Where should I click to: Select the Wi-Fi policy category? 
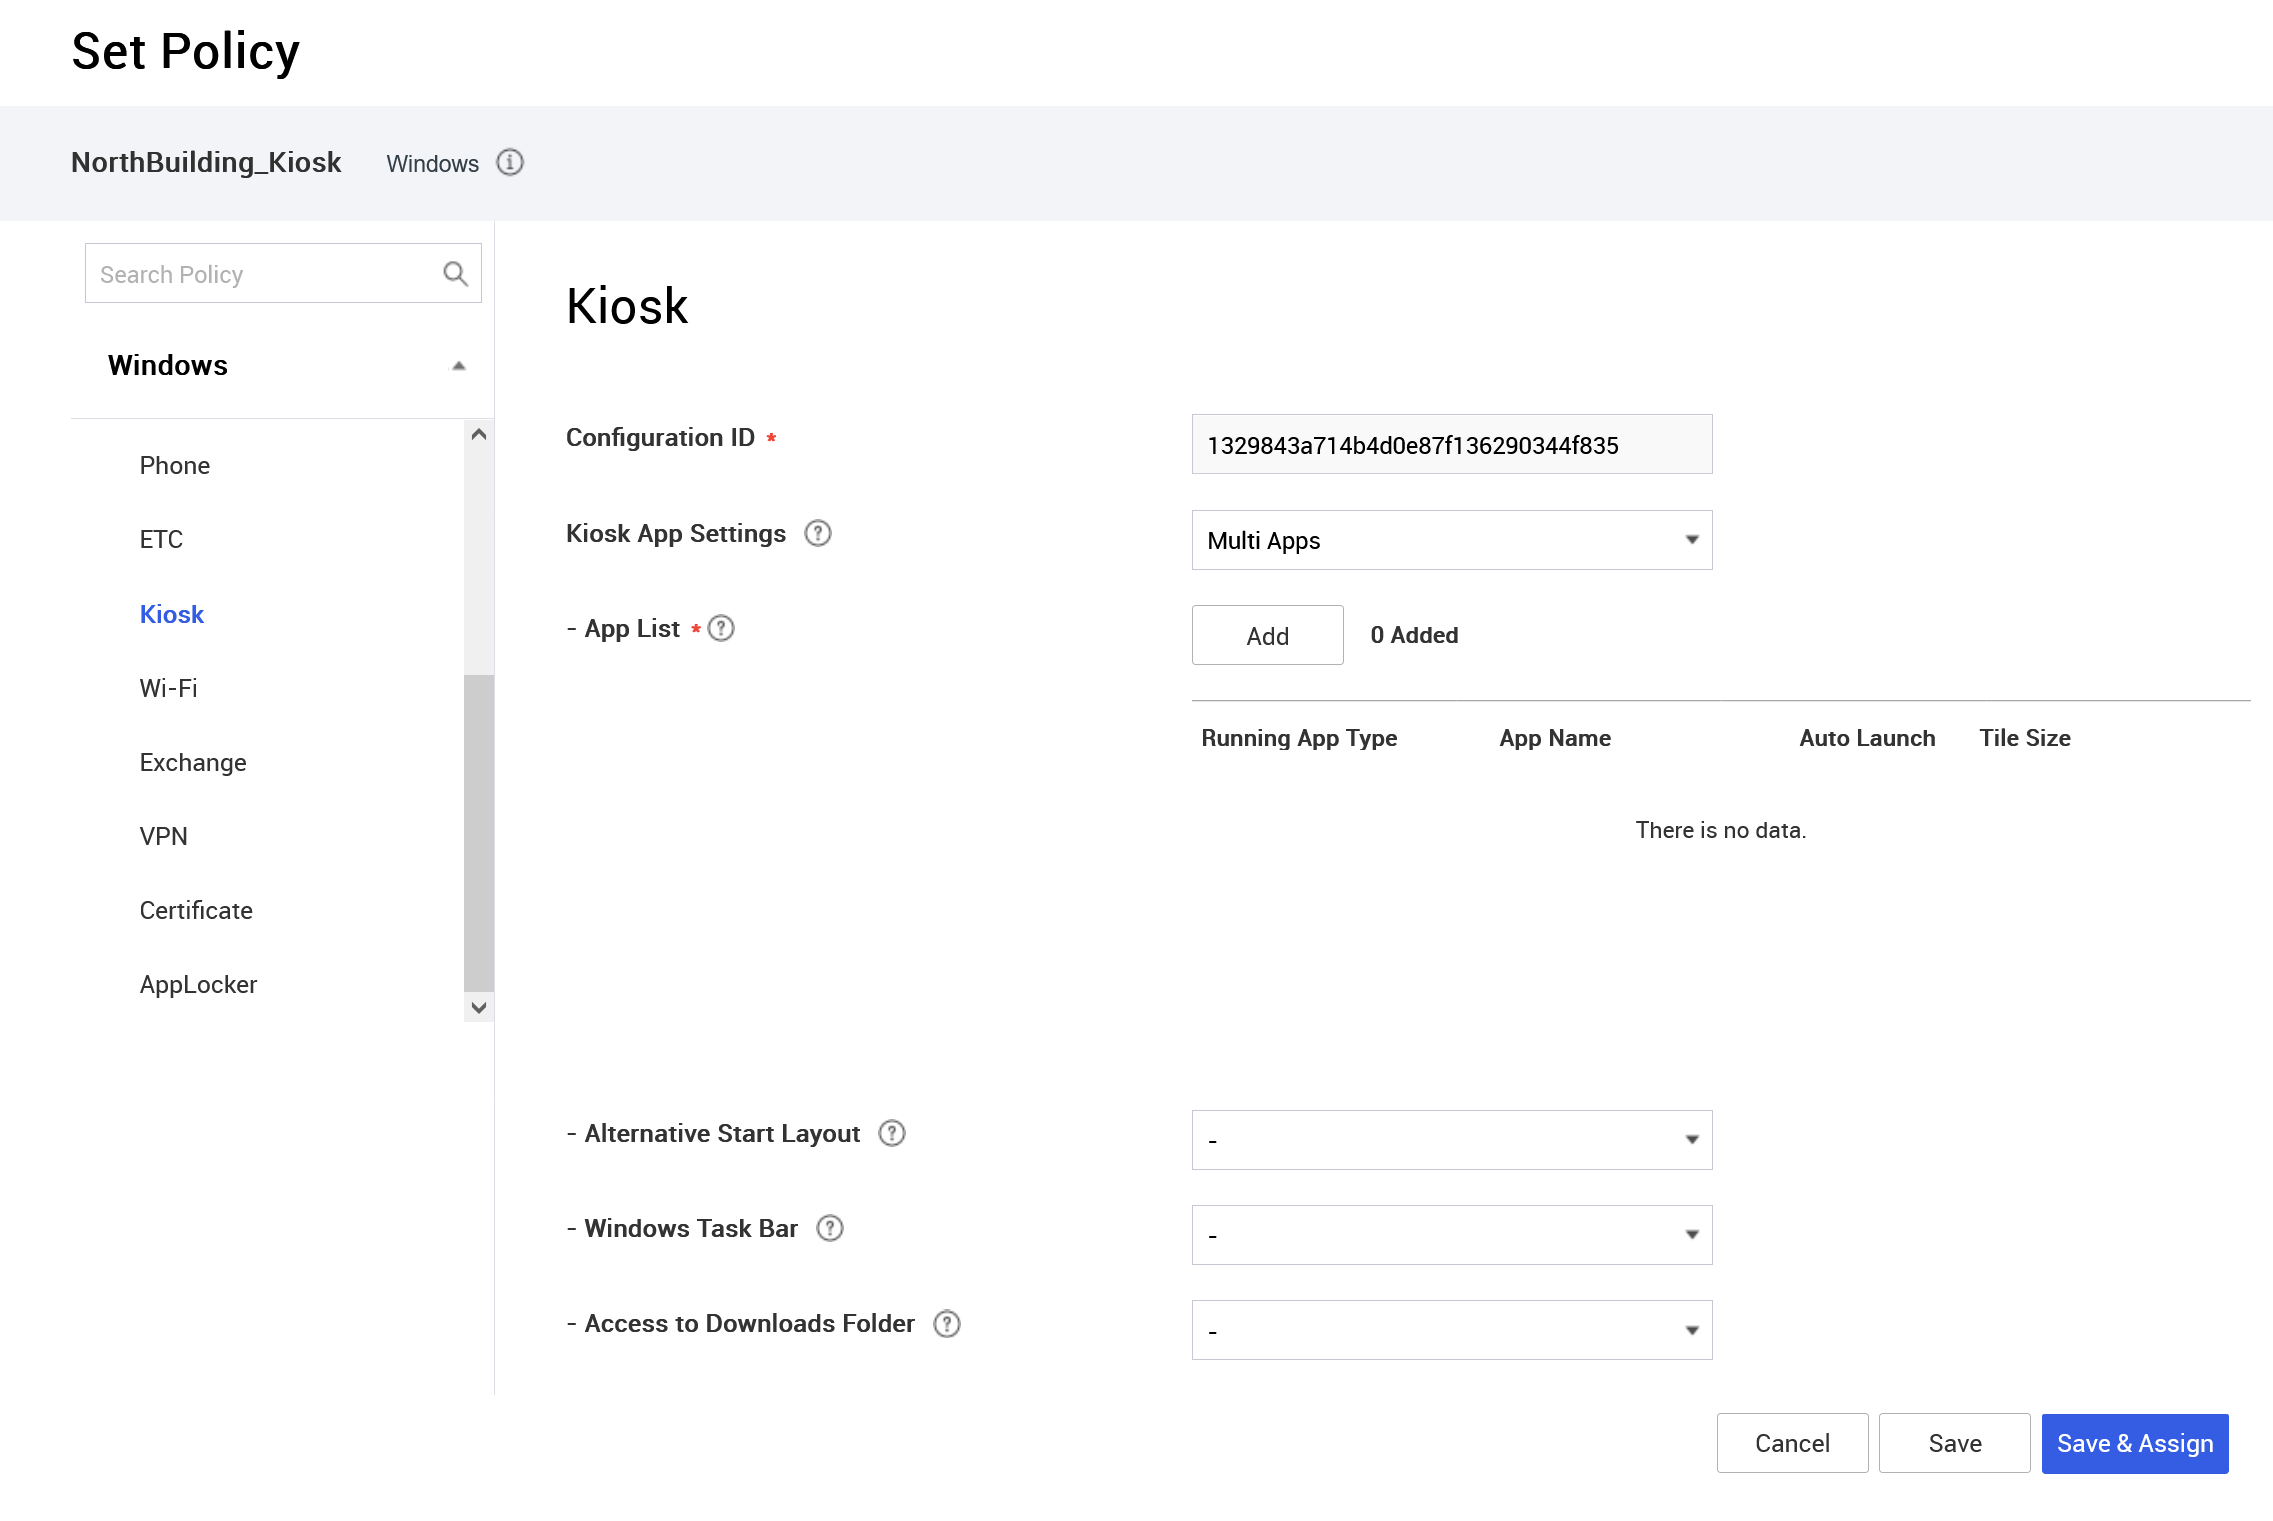[168, 687]
